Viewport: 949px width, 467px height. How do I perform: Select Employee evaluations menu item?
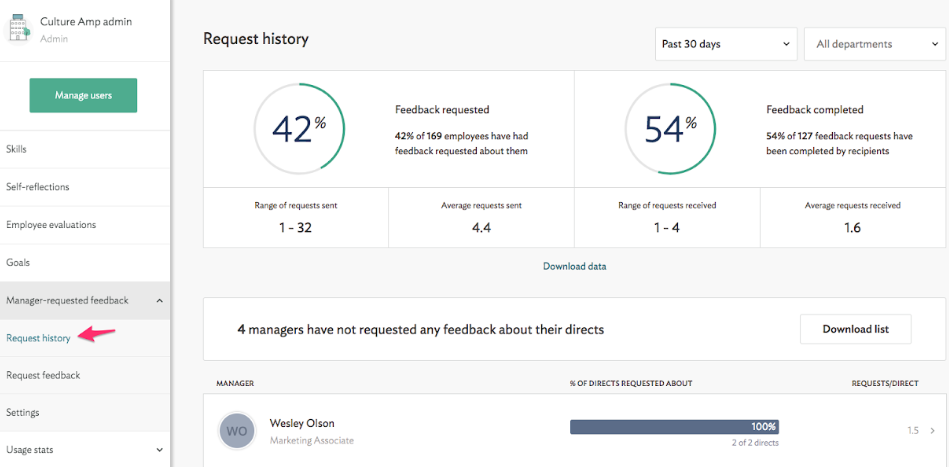click(51, 225)
